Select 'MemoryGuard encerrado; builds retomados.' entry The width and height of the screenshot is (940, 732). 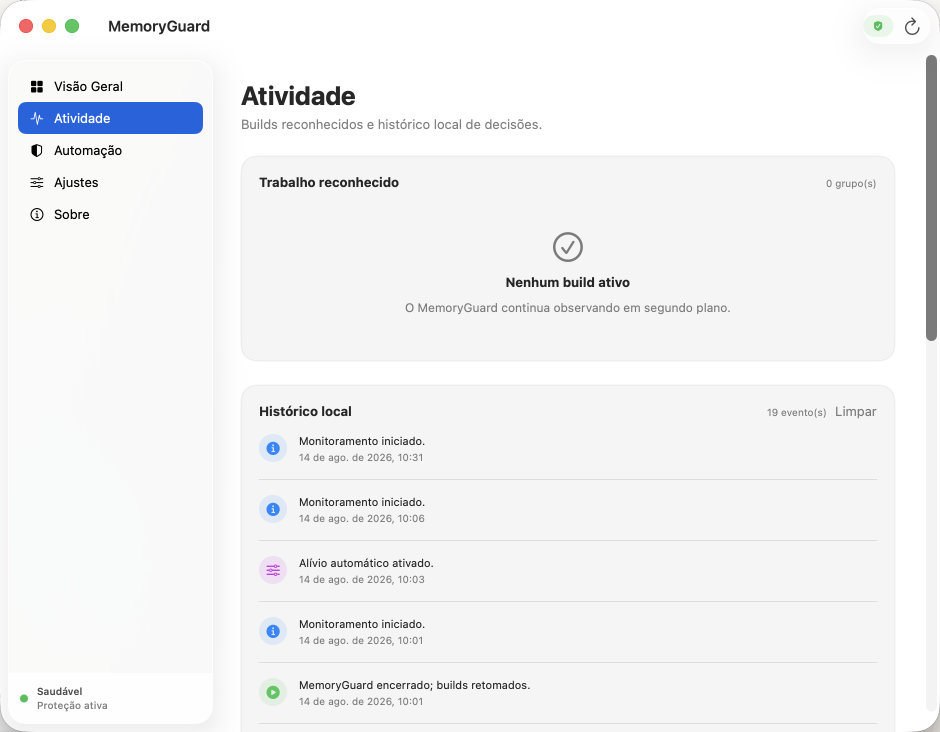[x=568, y=693]
